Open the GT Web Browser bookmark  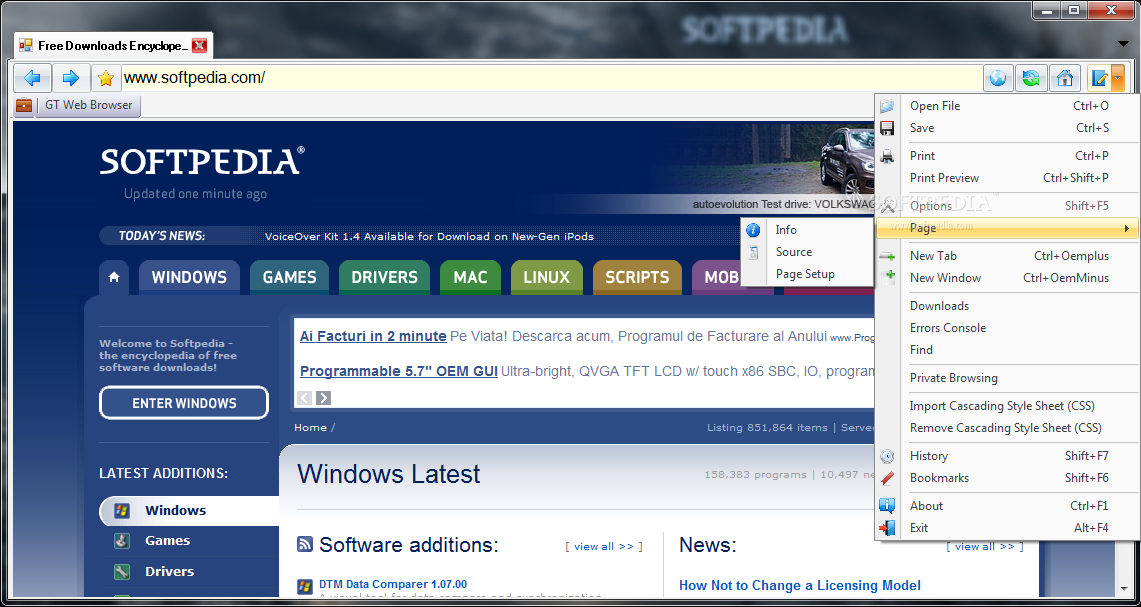pyautogui.click(x=89, y=105)
